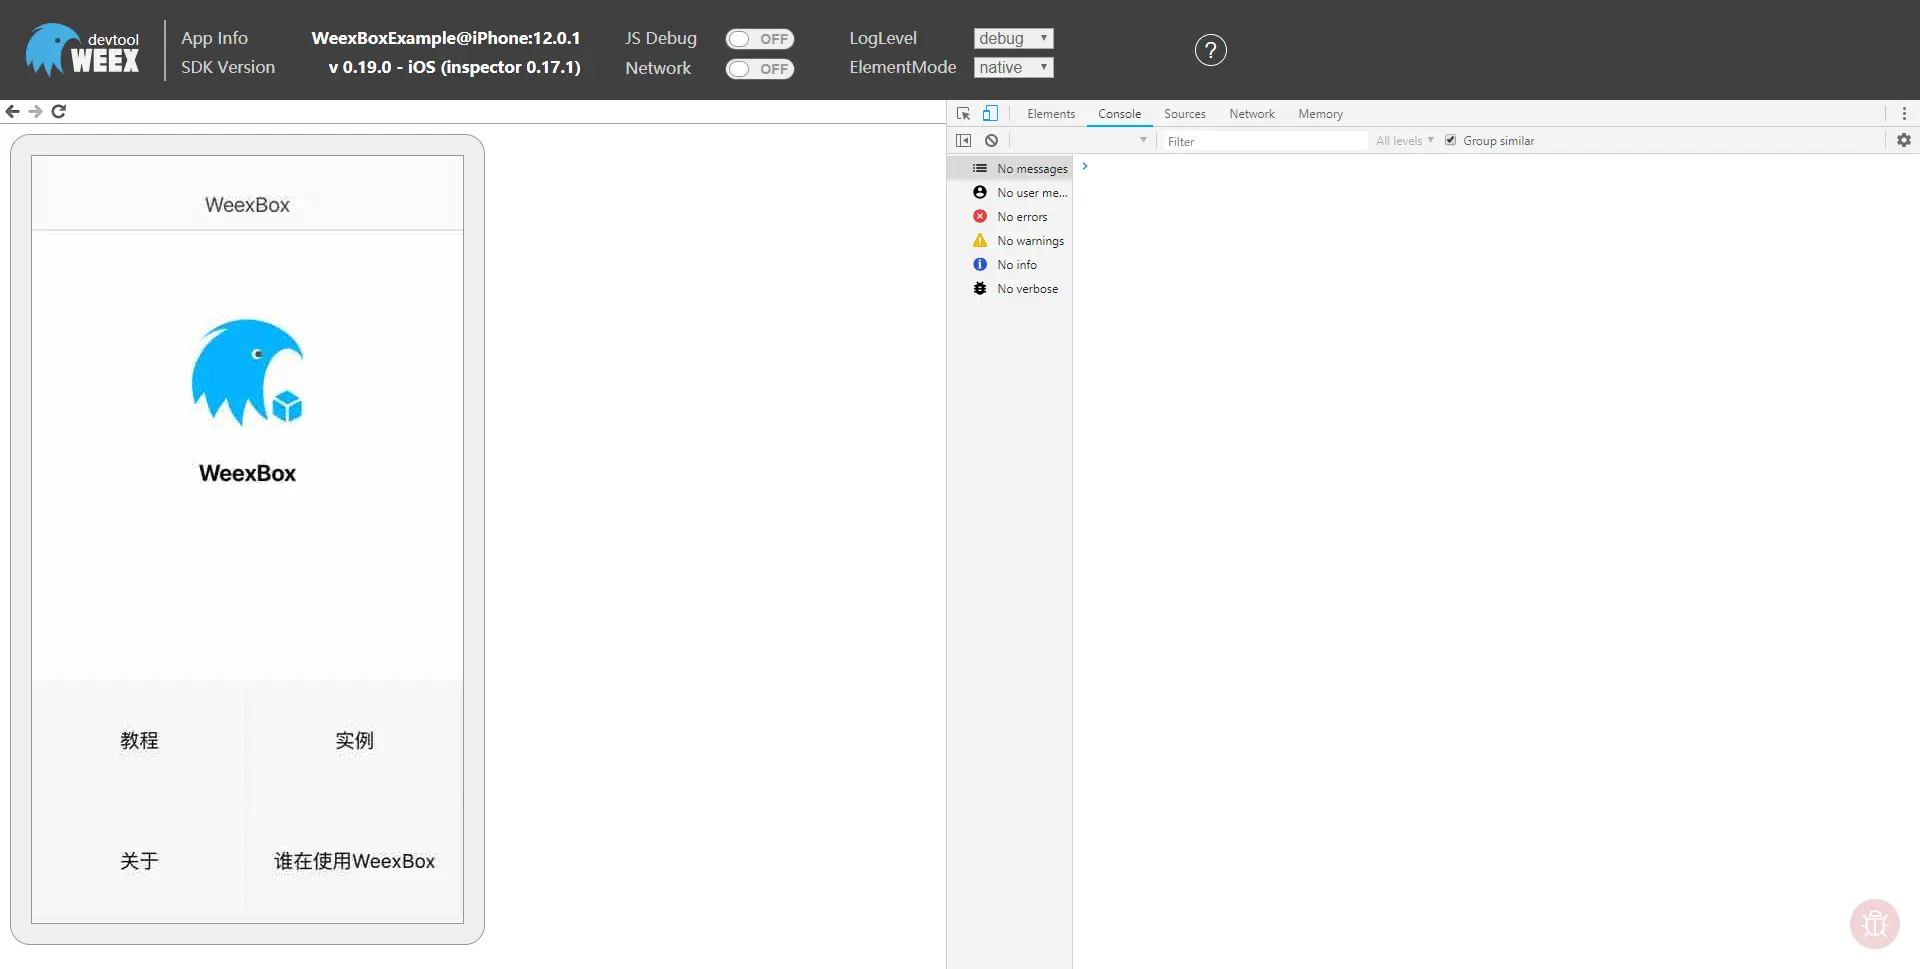Switch to the Sources tab

point(1185,114)
